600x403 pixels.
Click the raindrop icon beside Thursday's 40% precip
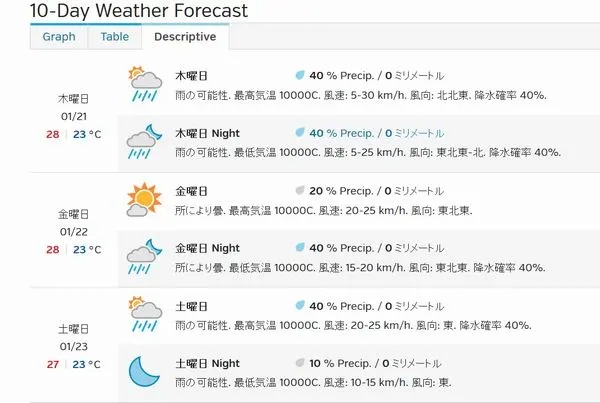pyautogui.click(x=300, y=75)
